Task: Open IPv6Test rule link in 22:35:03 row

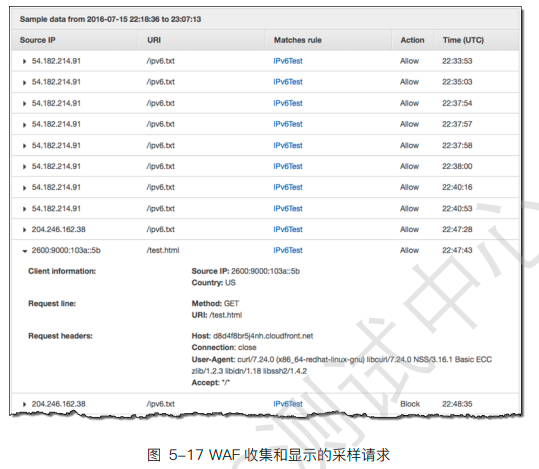Action: (x=288, y=82)
